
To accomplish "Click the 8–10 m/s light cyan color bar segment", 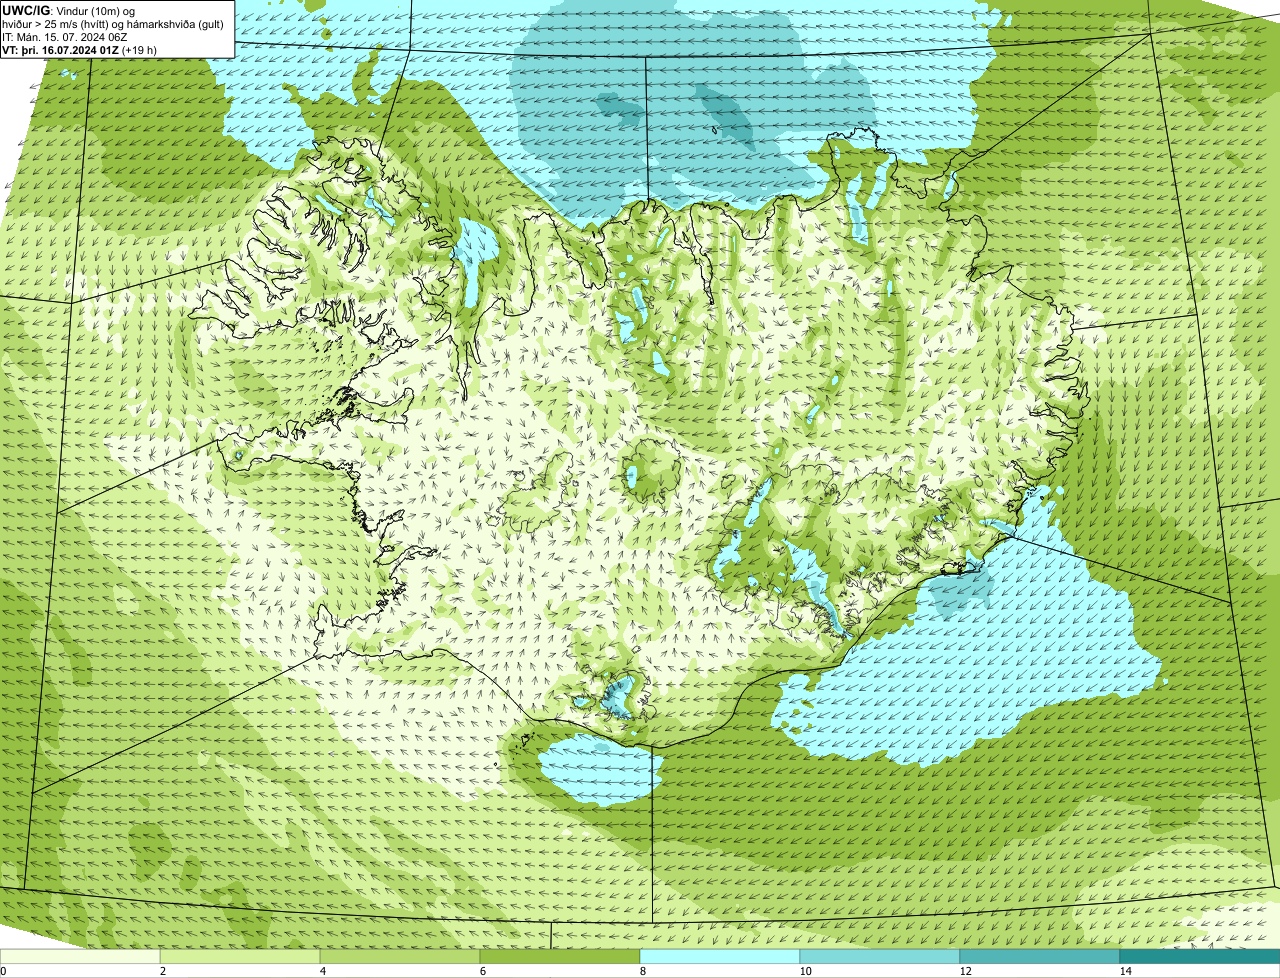I will coord(720,957).
